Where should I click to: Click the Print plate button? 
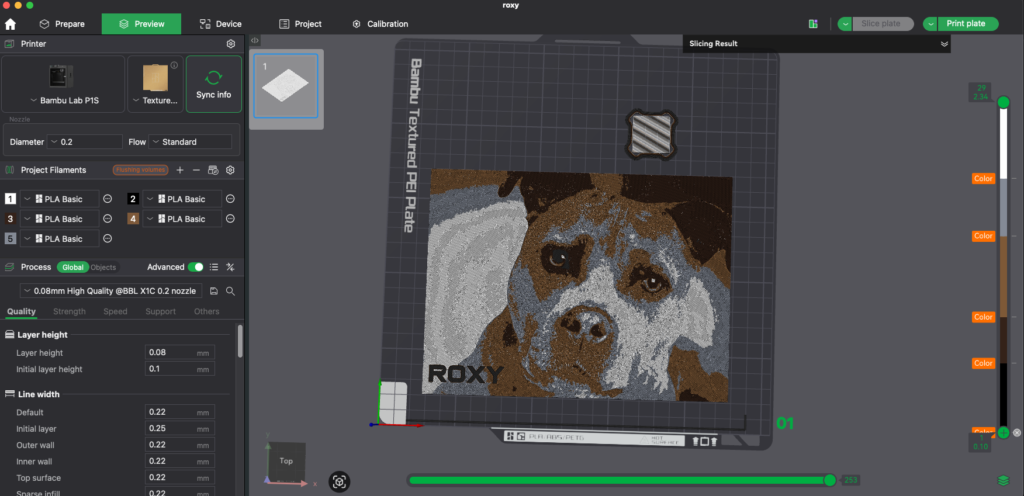(960, 24)
